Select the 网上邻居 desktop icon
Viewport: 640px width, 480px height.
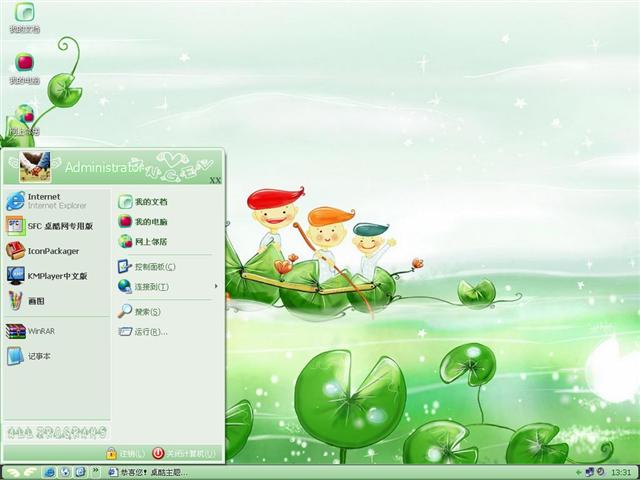[24, 120]
